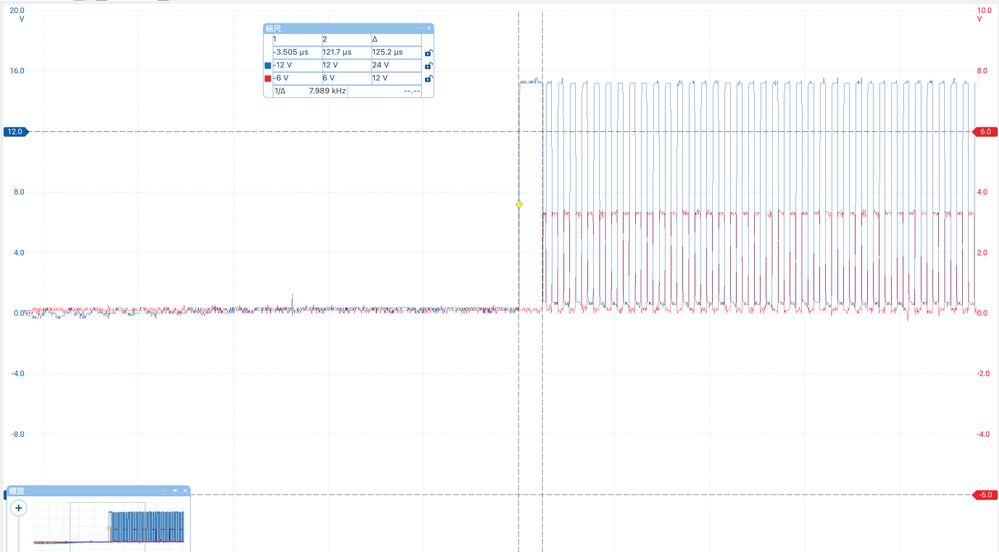Click the -12 V ruler 1 cell
The width and height of the screenshot is (999, 552).
(x=297, y=65)
